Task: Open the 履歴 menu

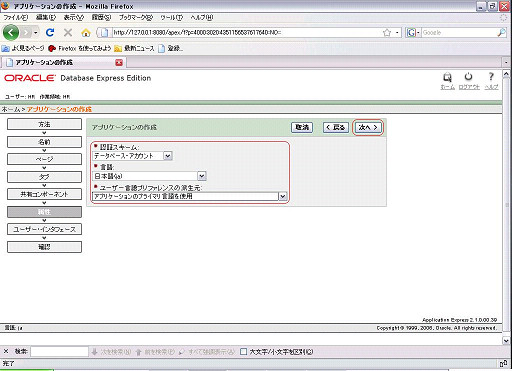Action: 101,17
